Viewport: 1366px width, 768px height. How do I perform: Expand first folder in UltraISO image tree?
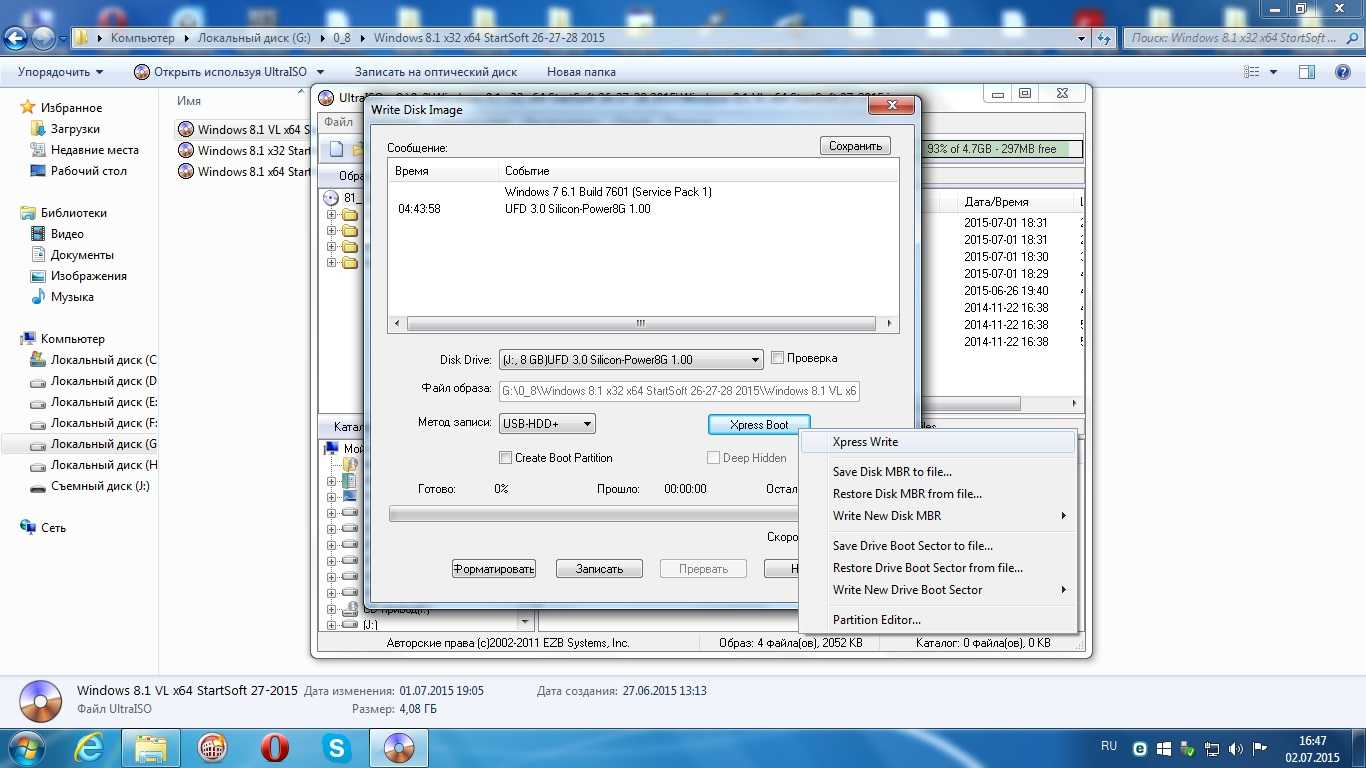[331, 215]
